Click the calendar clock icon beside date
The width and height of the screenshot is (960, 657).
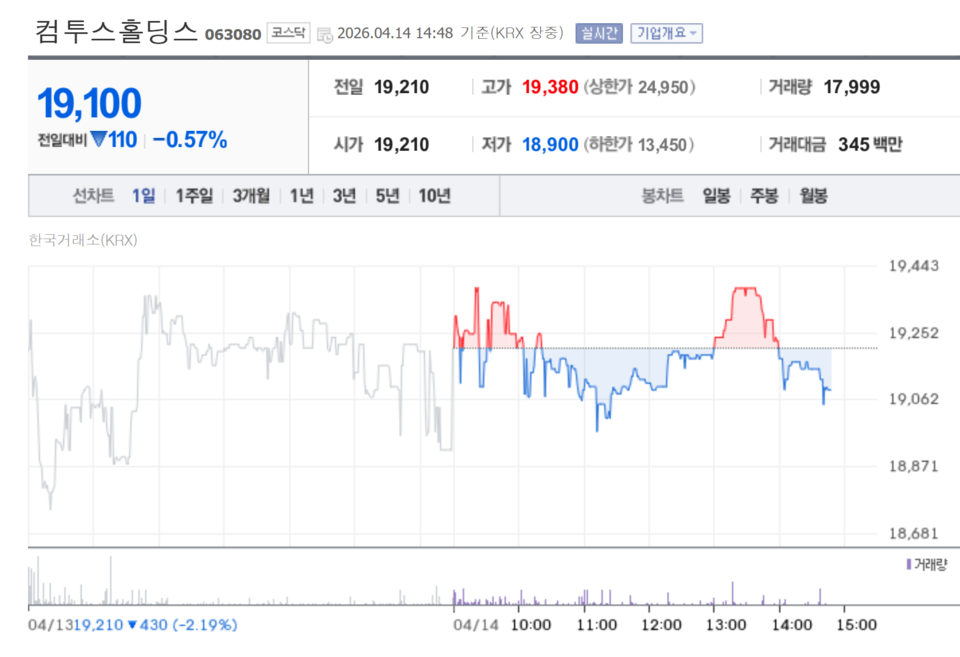tap(325, 35)
